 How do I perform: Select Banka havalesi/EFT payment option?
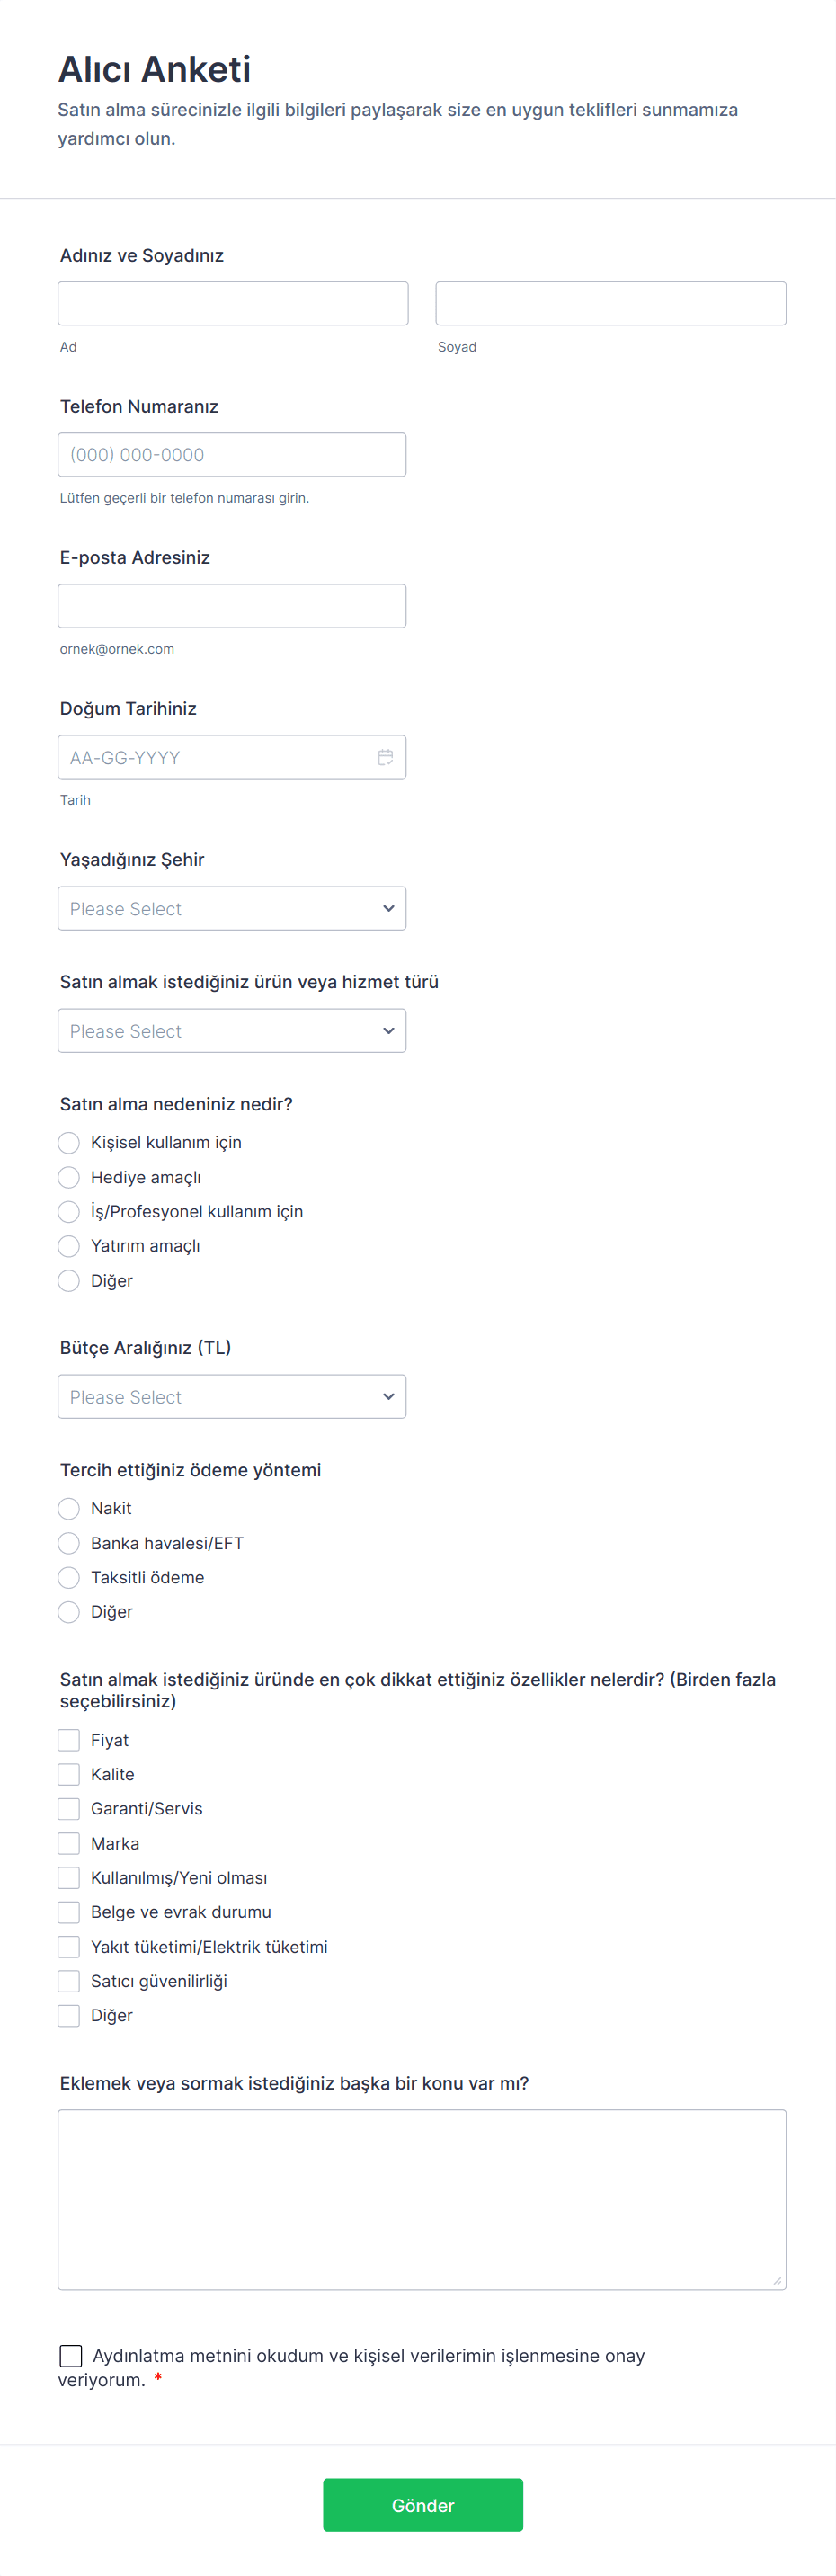pos(69,1543)
